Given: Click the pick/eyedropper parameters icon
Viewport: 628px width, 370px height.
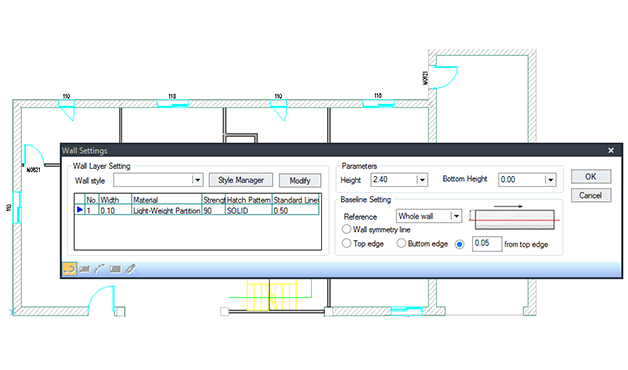Looking at the screenshot, I should click(x=131, y=269).
